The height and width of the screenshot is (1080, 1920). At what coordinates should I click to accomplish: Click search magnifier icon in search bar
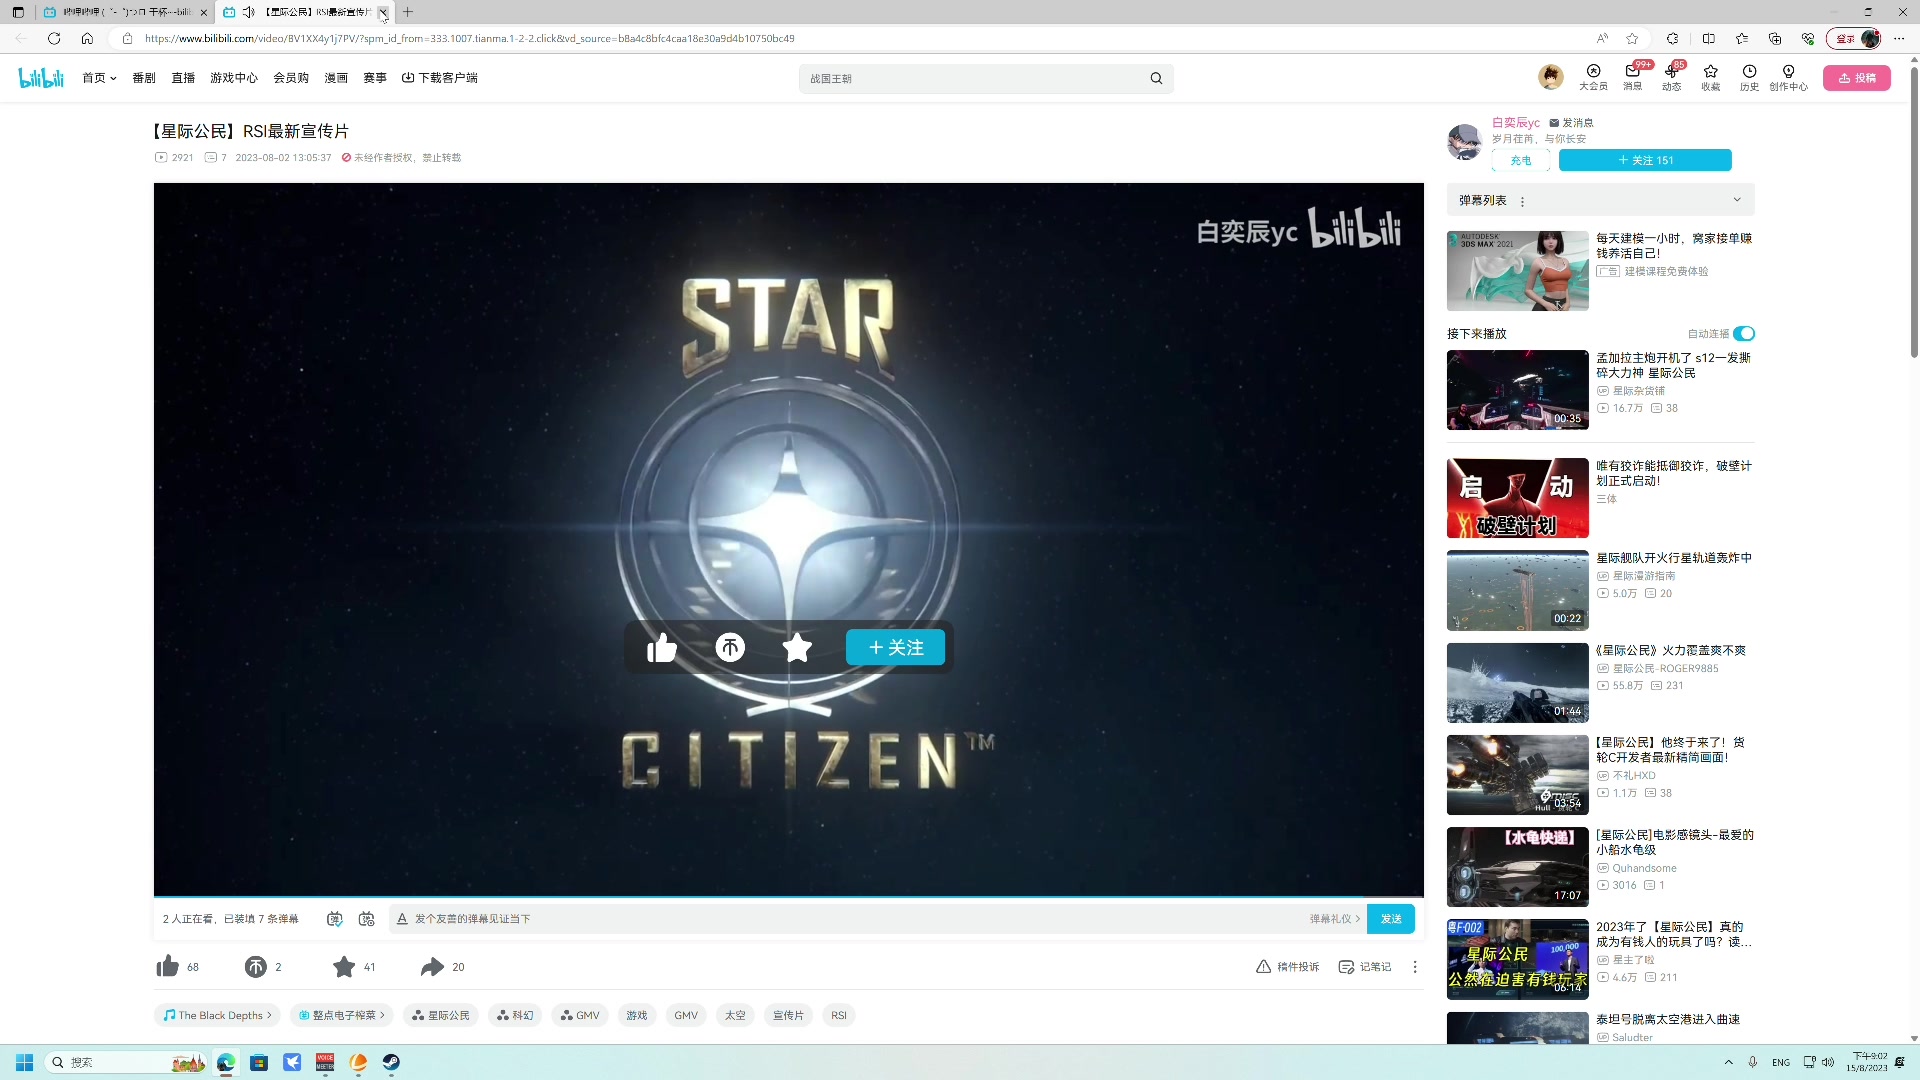click(x=1156, y=78)
